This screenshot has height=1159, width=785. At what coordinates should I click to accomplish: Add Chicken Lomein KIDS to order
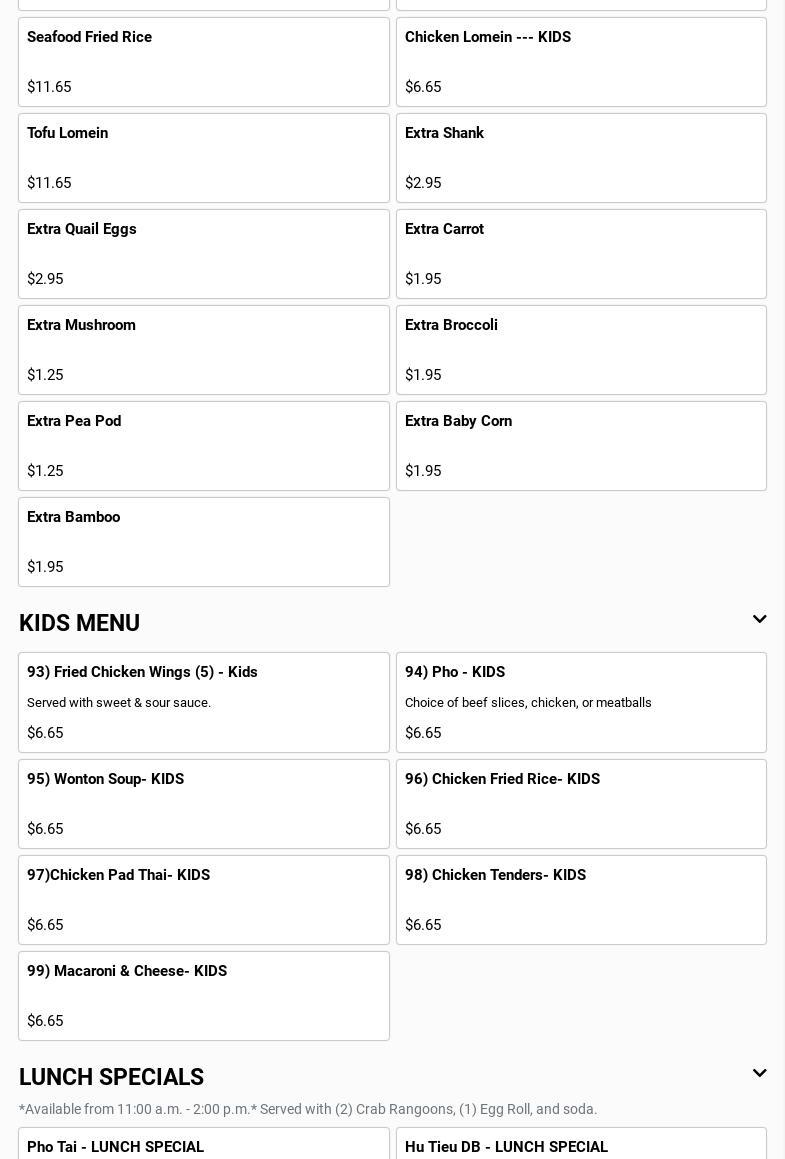click(x=581, y=62)
